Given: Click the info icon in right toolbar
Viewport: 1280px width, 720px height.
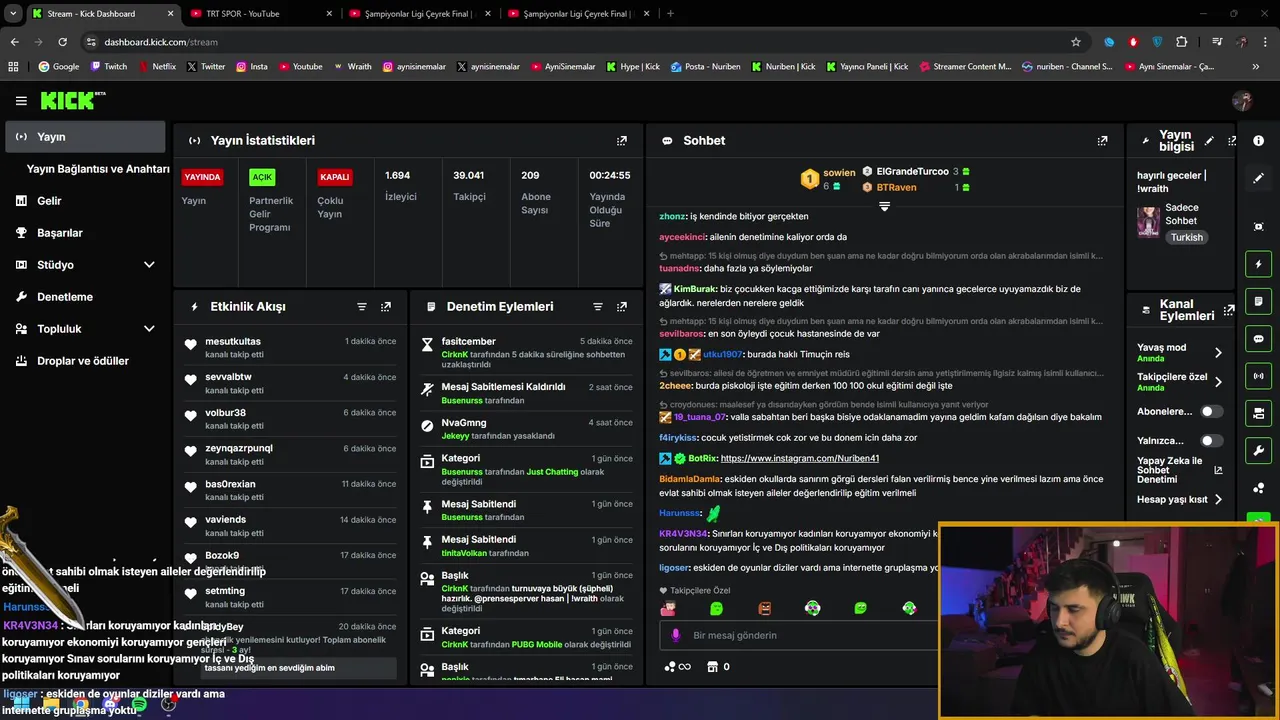Looking at the screenshot, I should point(1258,141).
